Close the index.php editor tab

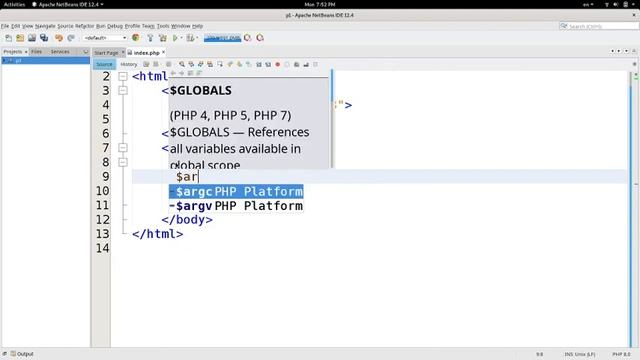click(x=163, y=52)
